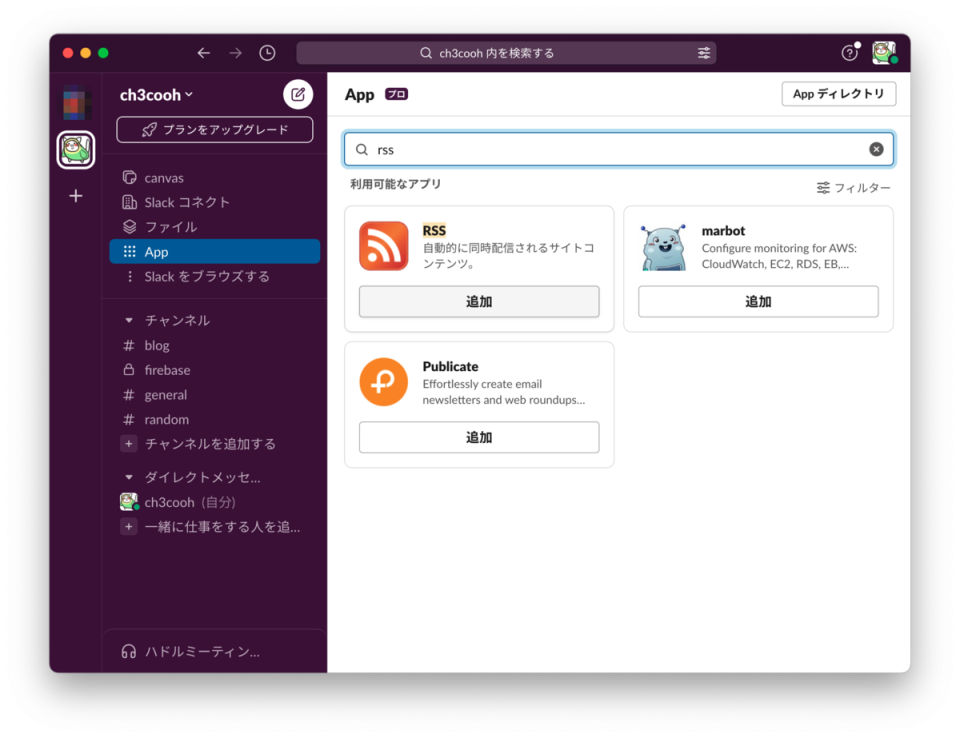Collapse the ダイレクトメッセージ section

tap(128, 477)
